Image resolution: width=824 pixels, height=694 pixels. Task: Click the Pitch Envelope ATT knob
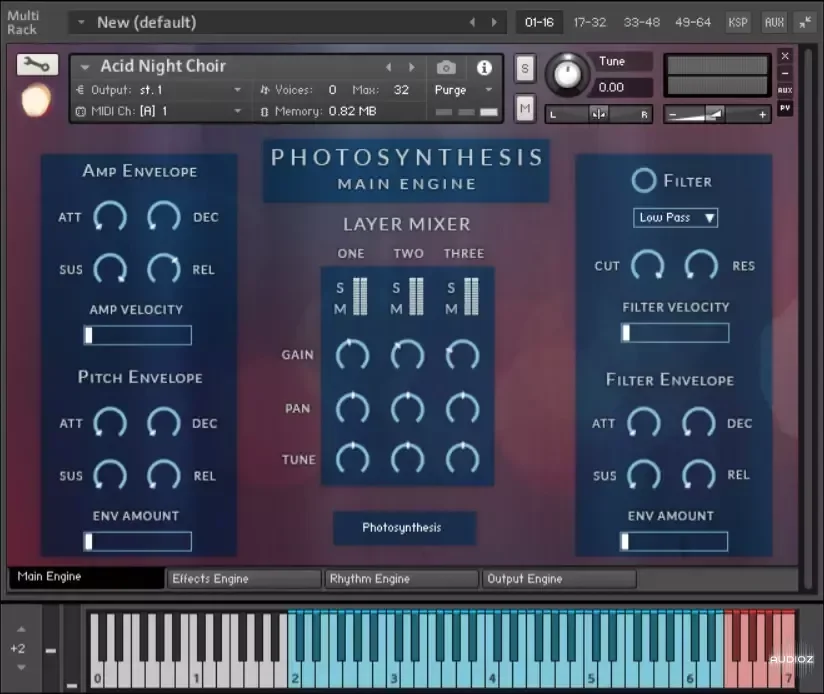click(x=110, y=422)
